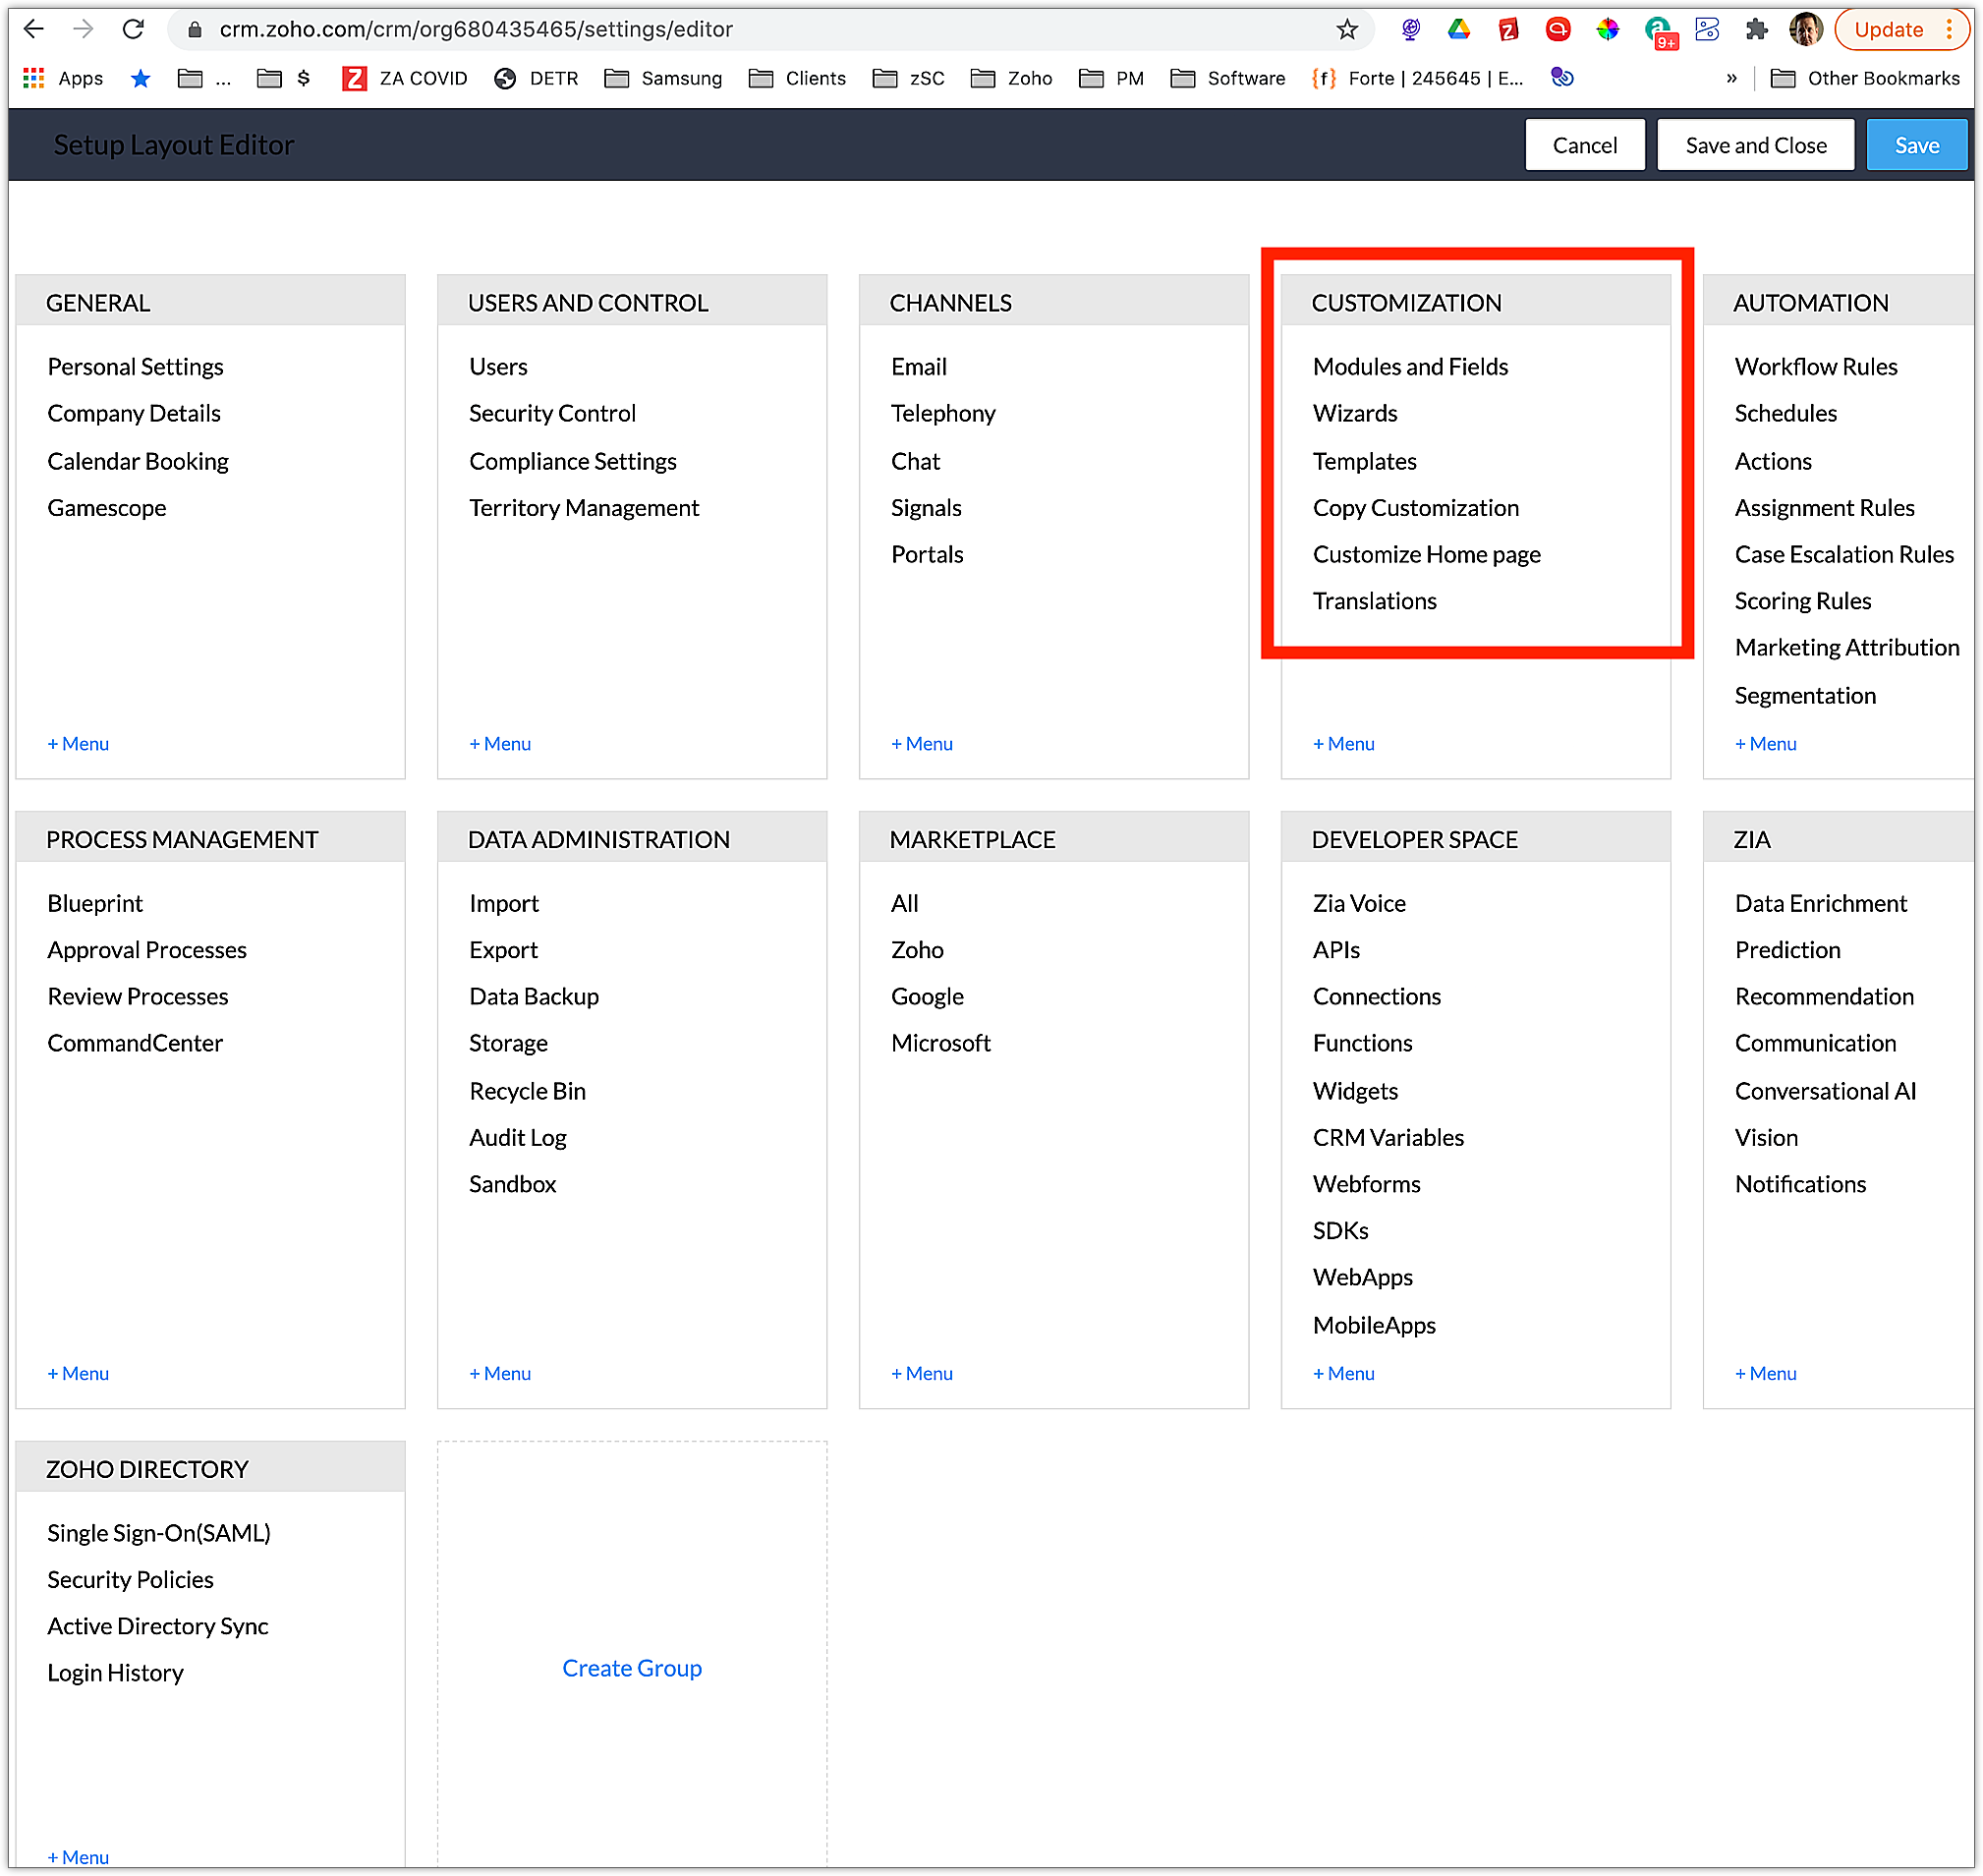Open the ZA COVID bookmark

click(x=405, y=78)
